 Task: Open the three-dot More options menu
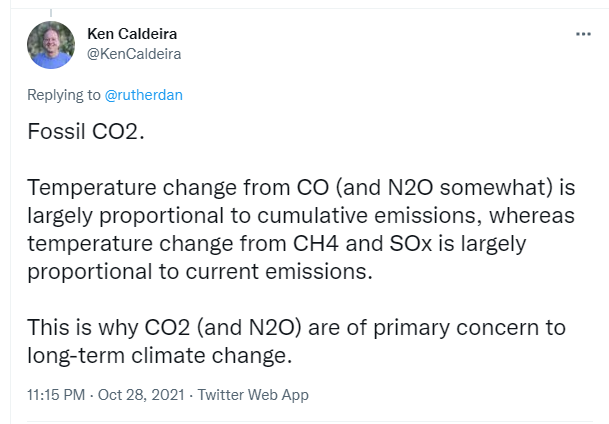click(583, 34)
